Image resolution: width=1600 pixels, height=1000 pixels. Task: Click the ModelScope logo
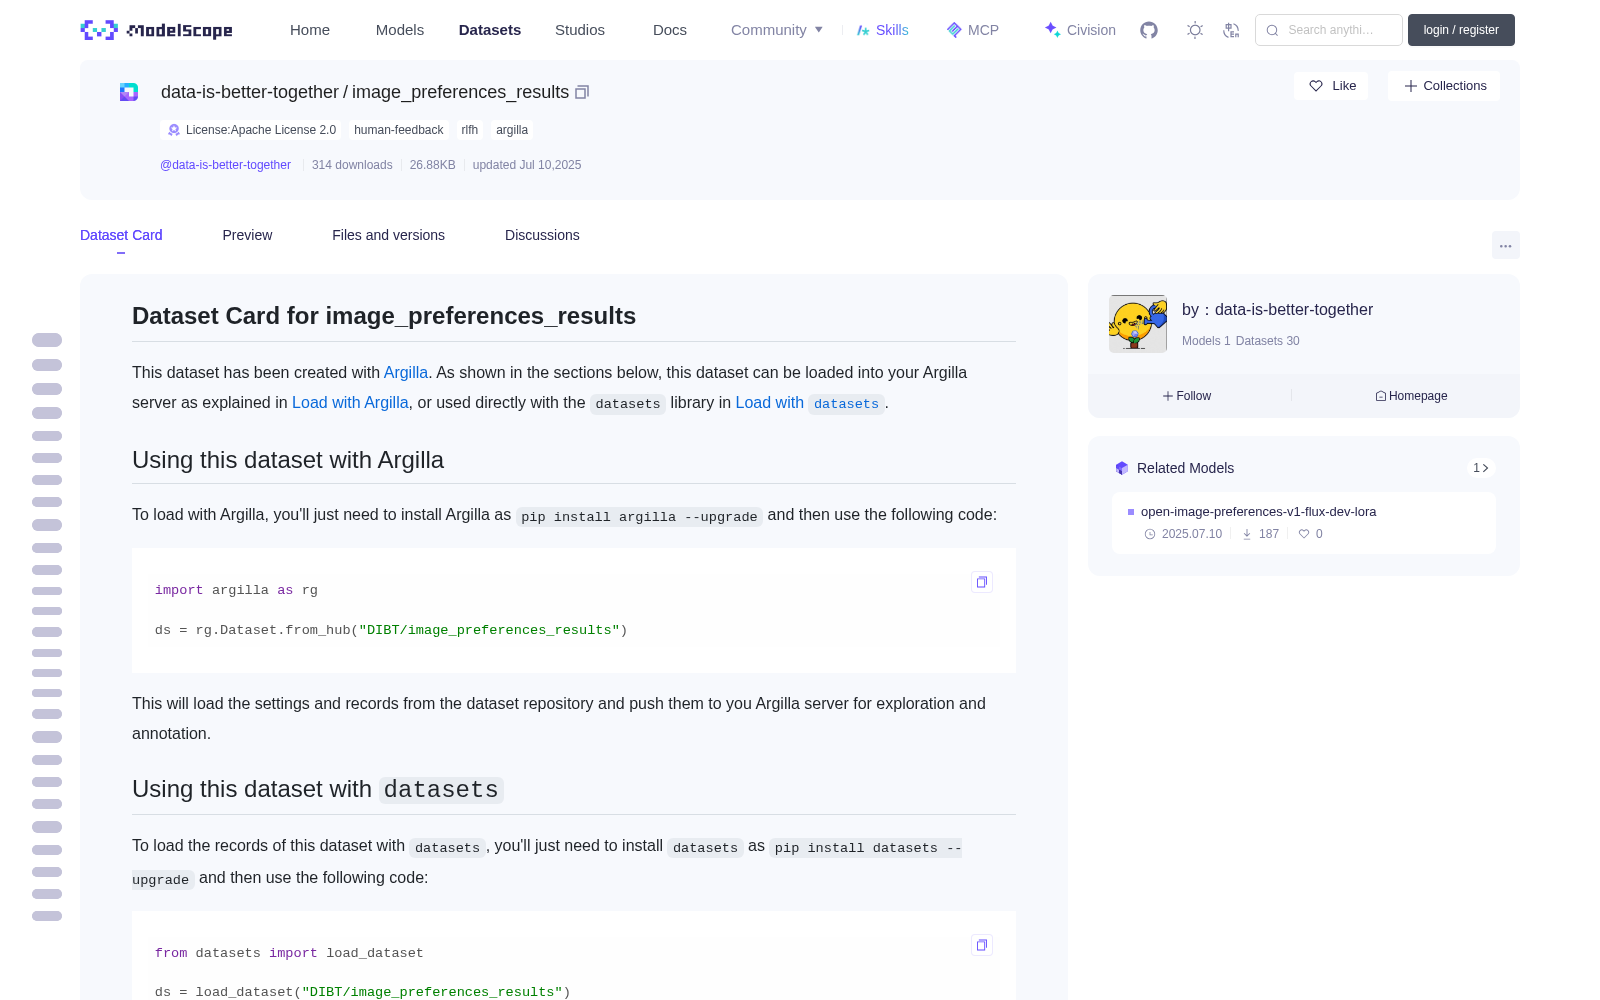[x=156, y=30]
